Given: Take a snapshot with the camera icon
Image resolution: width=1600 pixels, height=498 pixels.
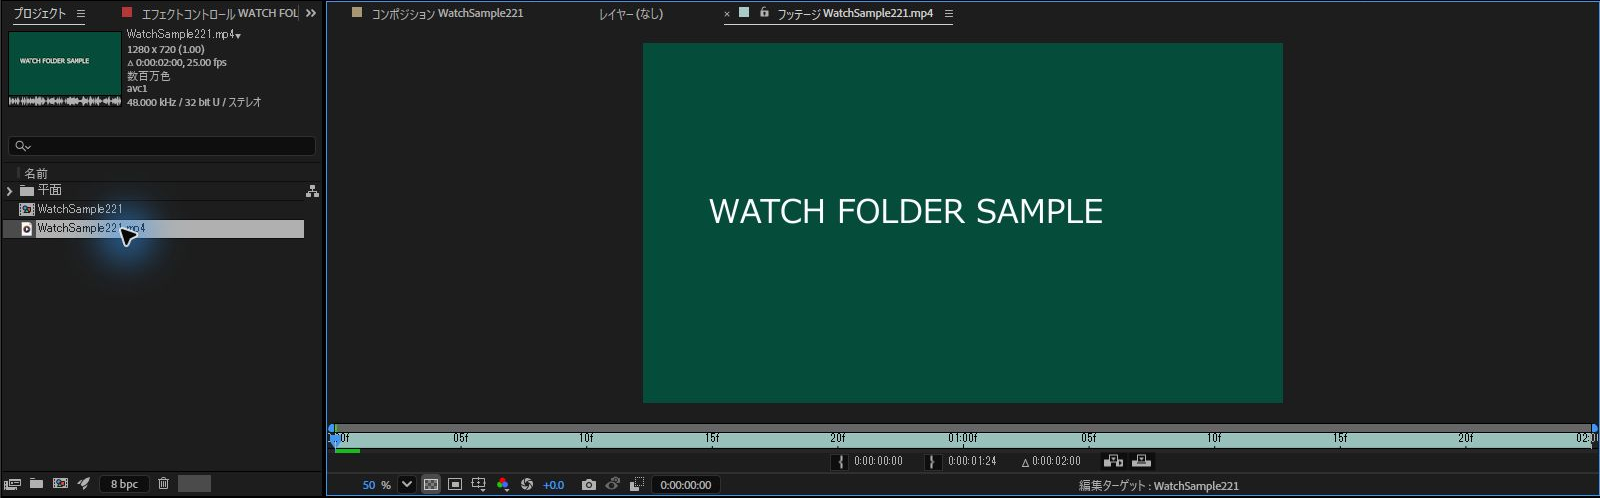Looking at the screenshot, I should tap(589, 485).
